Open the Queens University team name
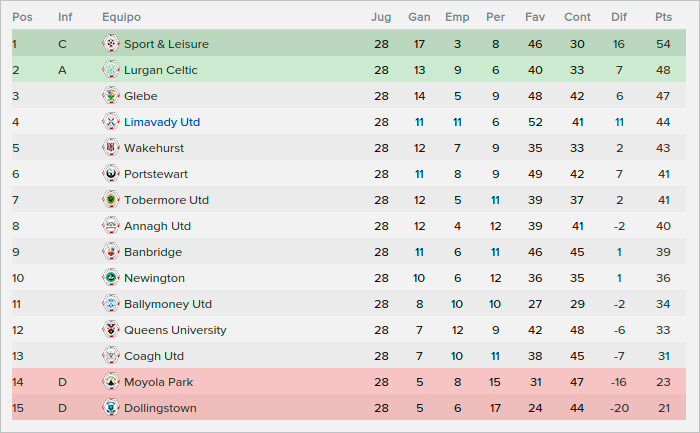Screen dimensions: 700x433 tap(175, 330)
